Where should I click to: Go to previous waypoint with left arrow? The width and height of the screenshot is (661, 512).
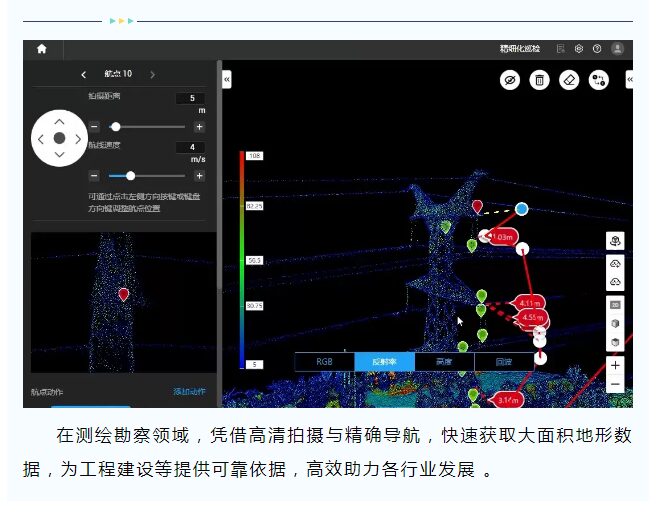click(x=83, y=75)
